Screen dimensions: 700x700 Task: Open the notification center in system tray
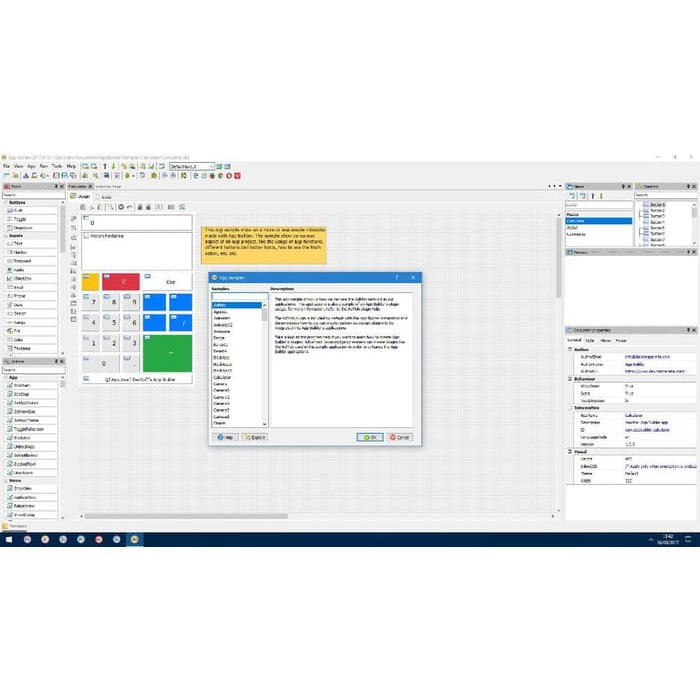click(688, 540)
